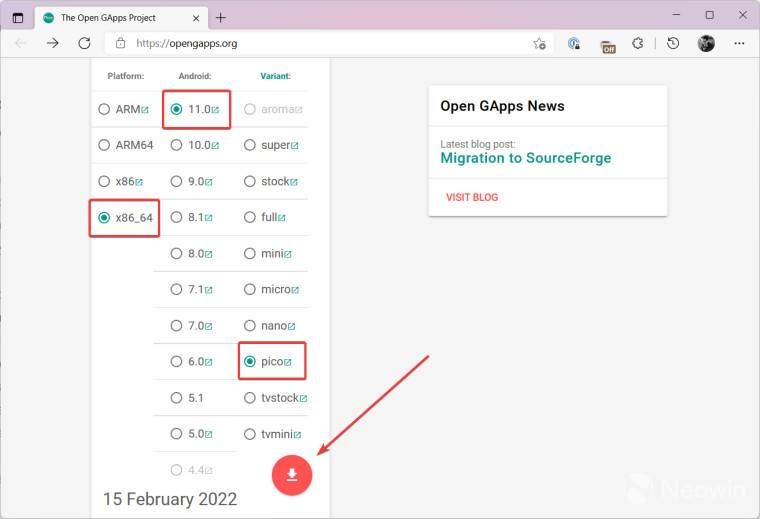Viewport: 760px width, 519px height.
Task: View site information lock icon
Action: 120,44
